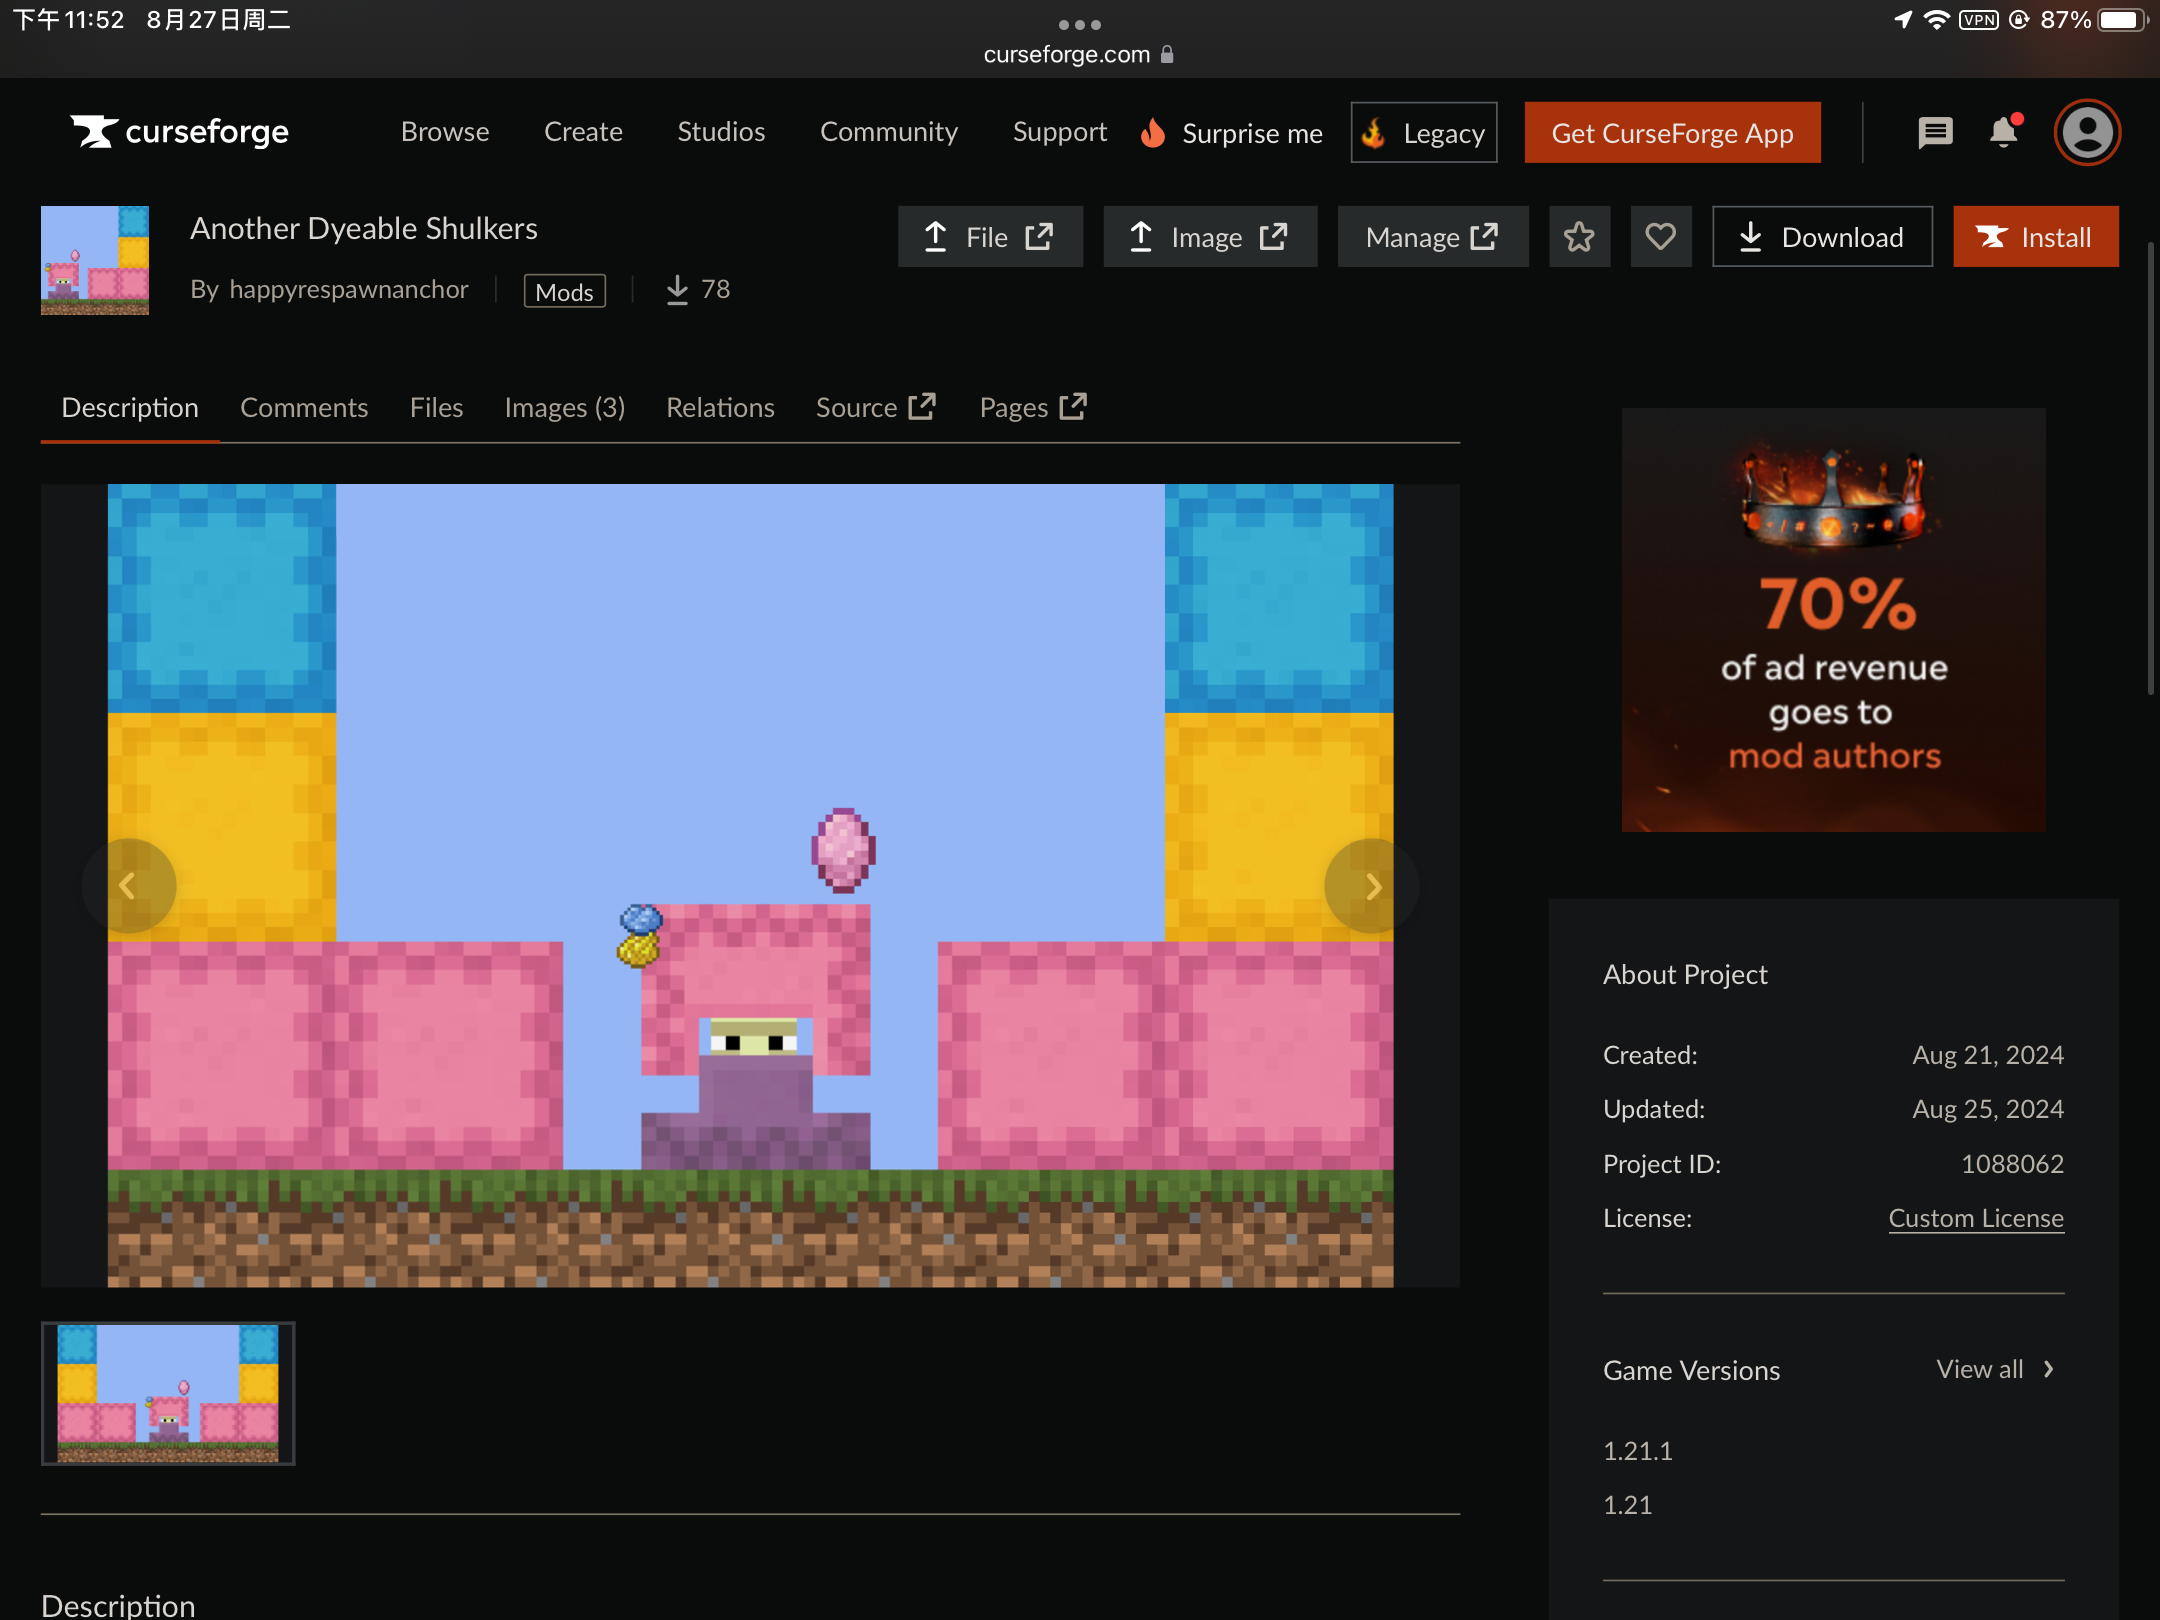
Task: Show previous gallery image
Action: tap(128, 886)
